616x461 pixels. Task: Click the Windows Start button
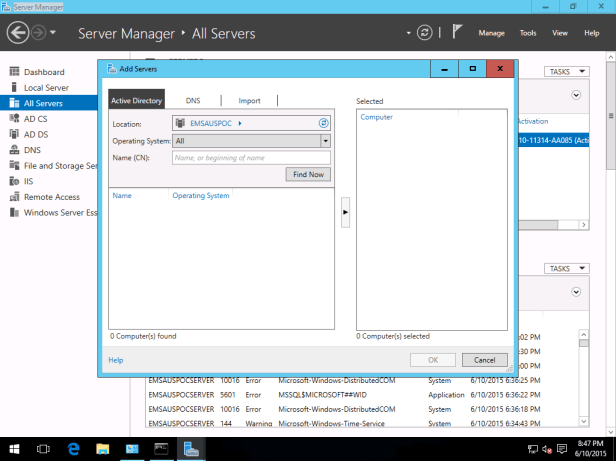click(x=15, y=449)
